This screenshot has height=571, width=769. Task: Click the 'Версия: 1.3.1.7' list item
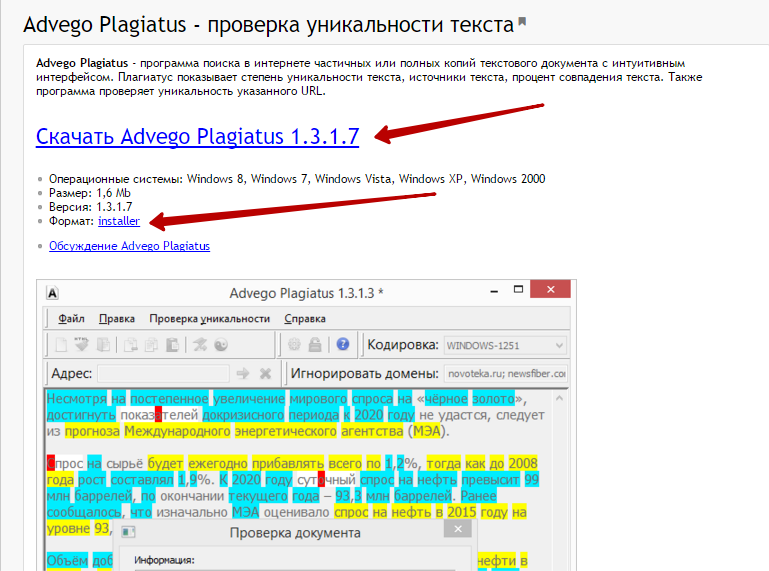91,207
